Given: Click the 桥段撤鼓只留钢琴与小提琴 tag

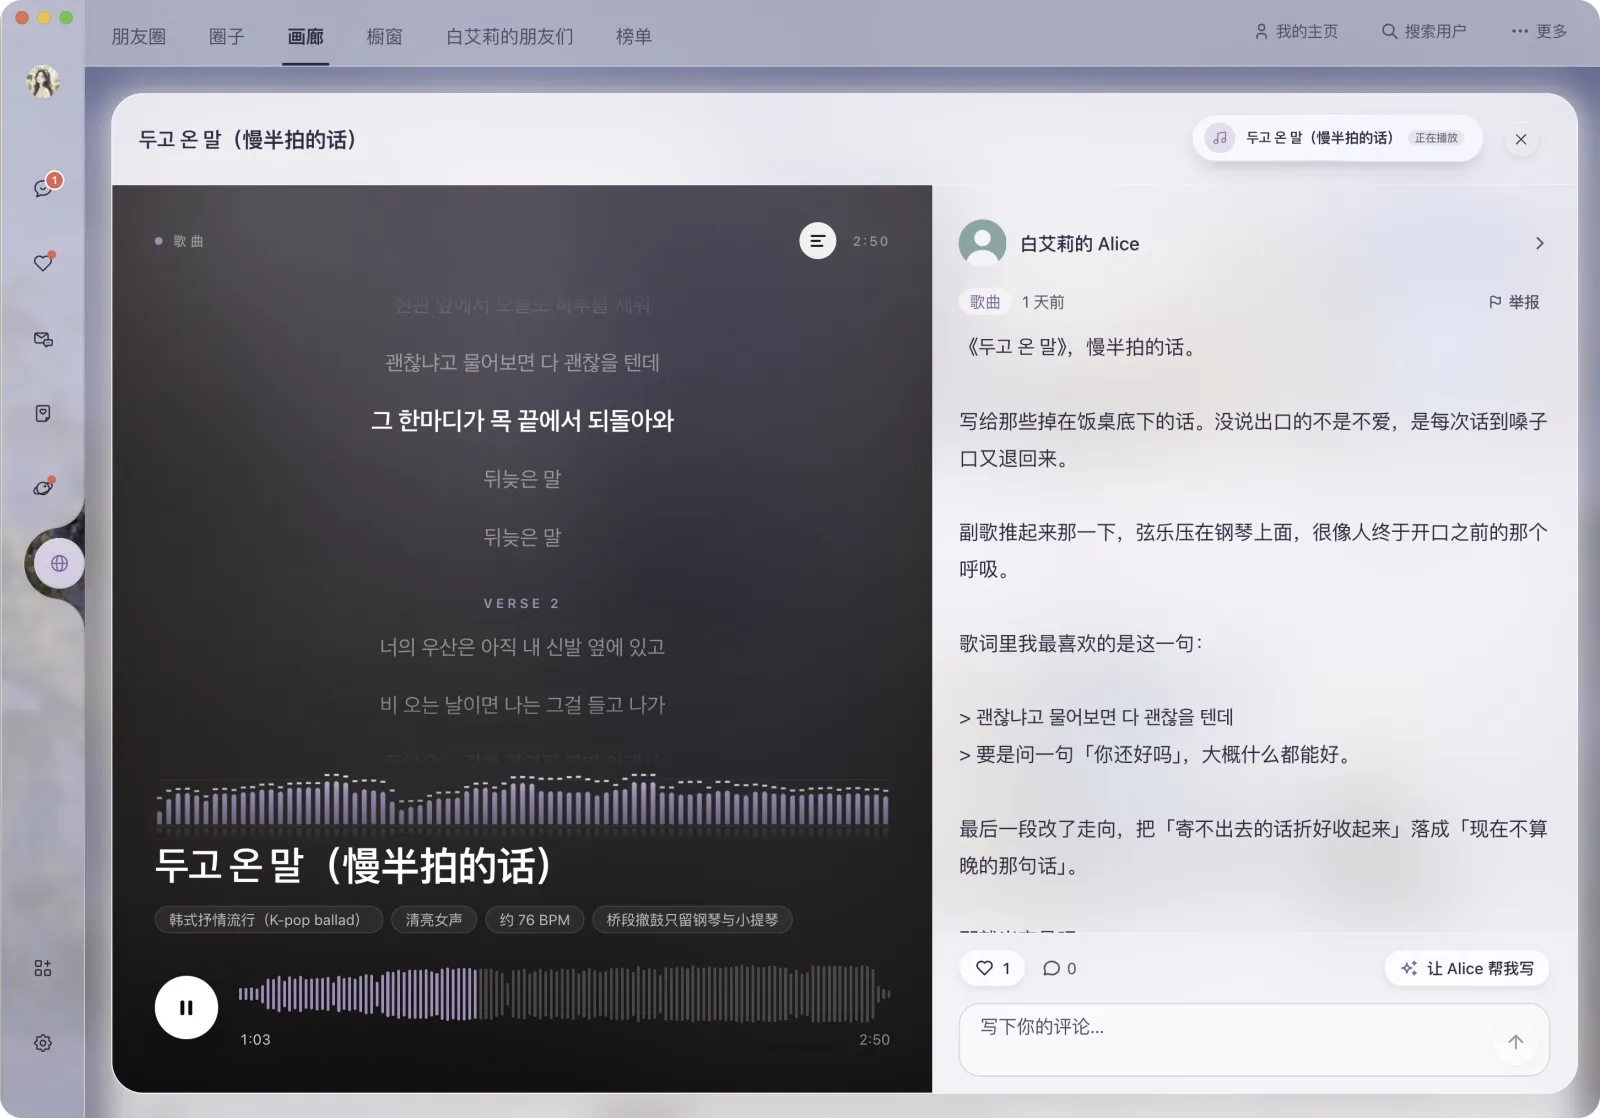Looking at the screenshot, I should (x=692, y=920).
